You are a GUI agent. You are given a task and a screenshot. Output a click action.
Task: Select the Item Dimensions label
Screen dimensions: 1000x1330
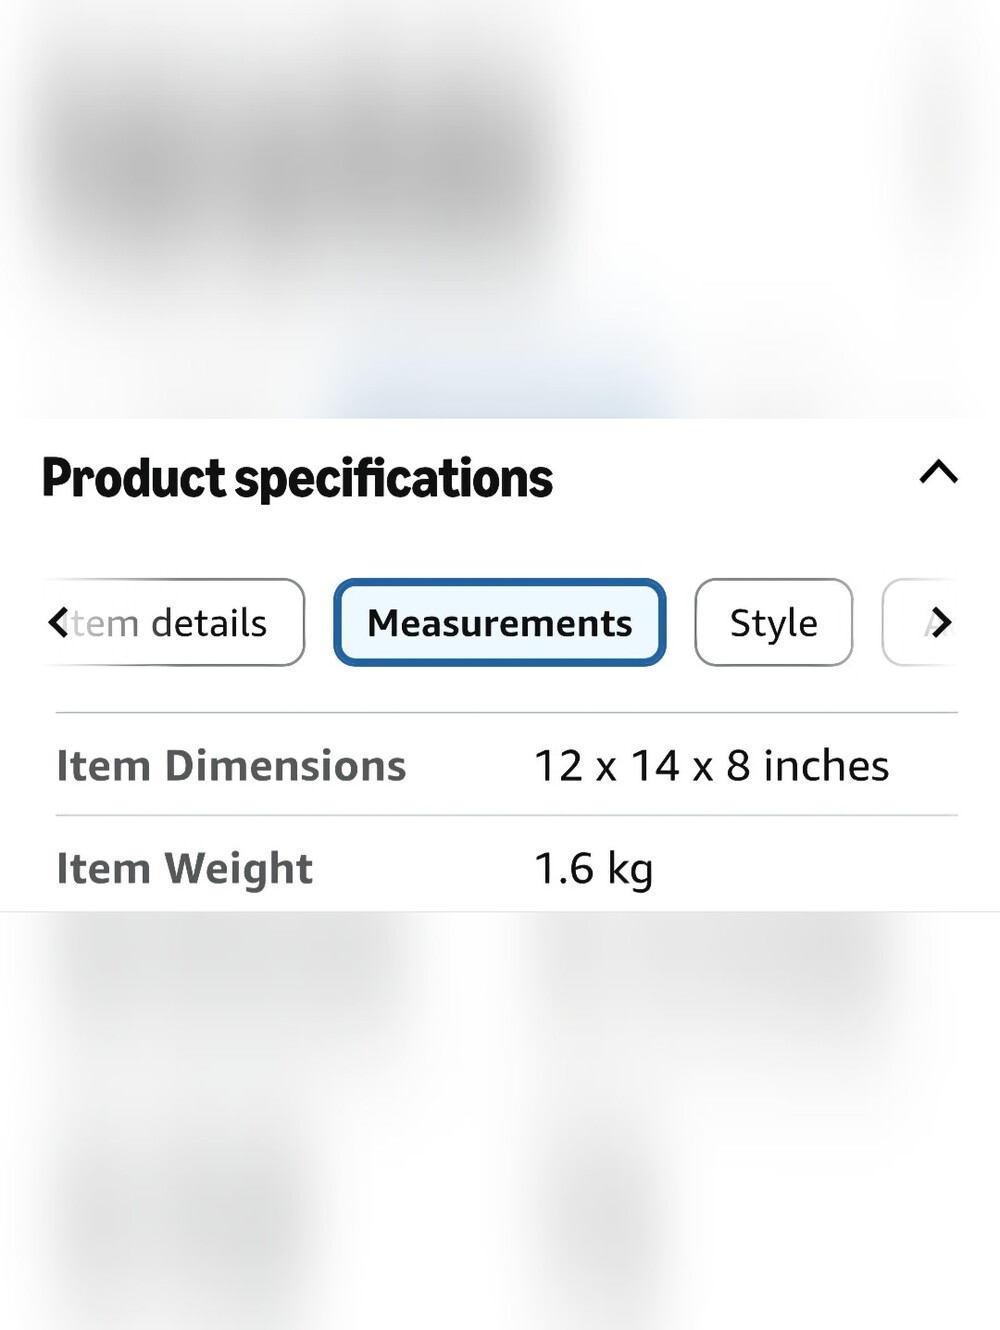coord(231,766)
